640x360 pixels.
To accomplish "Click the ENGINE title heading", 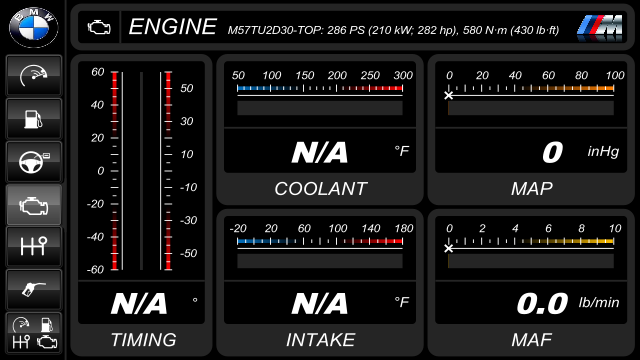I will (173, 27).
